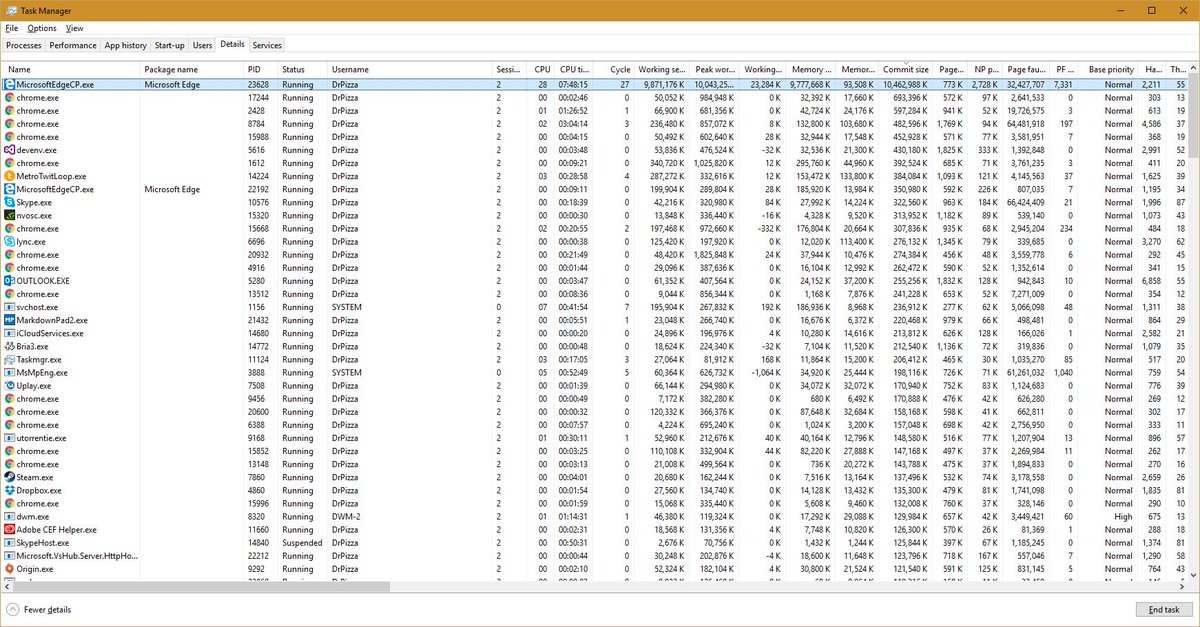This screenshot has height=627, width=1200.
Task: Click the MarkdownPad2.exe MP icon
Action: [x=9, y=320]
